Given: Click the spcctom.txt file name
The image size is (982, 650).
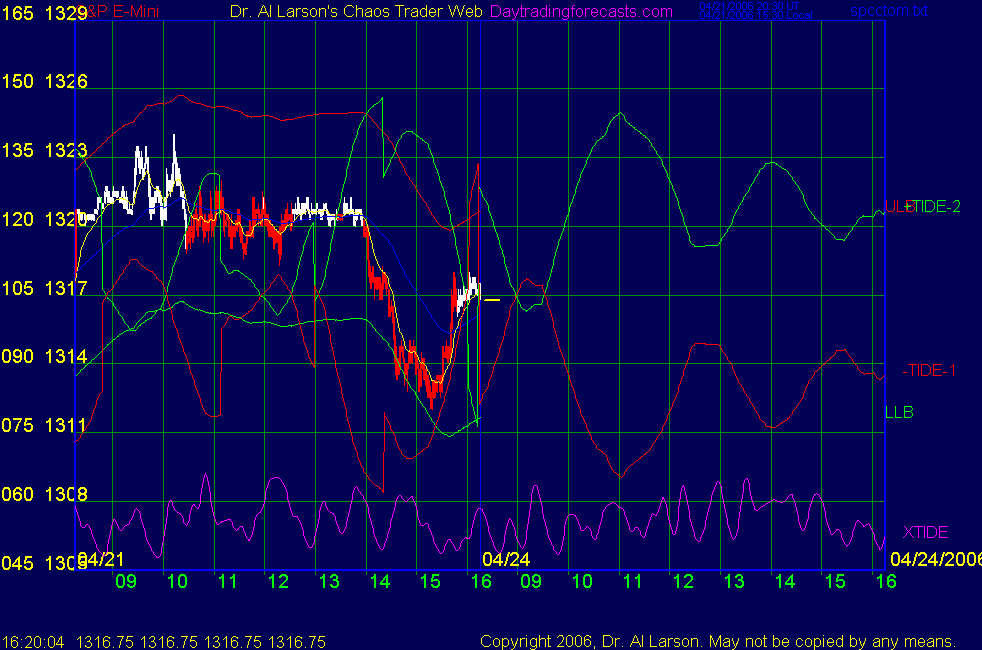Looking at the screenshot, I should [x=889, y=11].
